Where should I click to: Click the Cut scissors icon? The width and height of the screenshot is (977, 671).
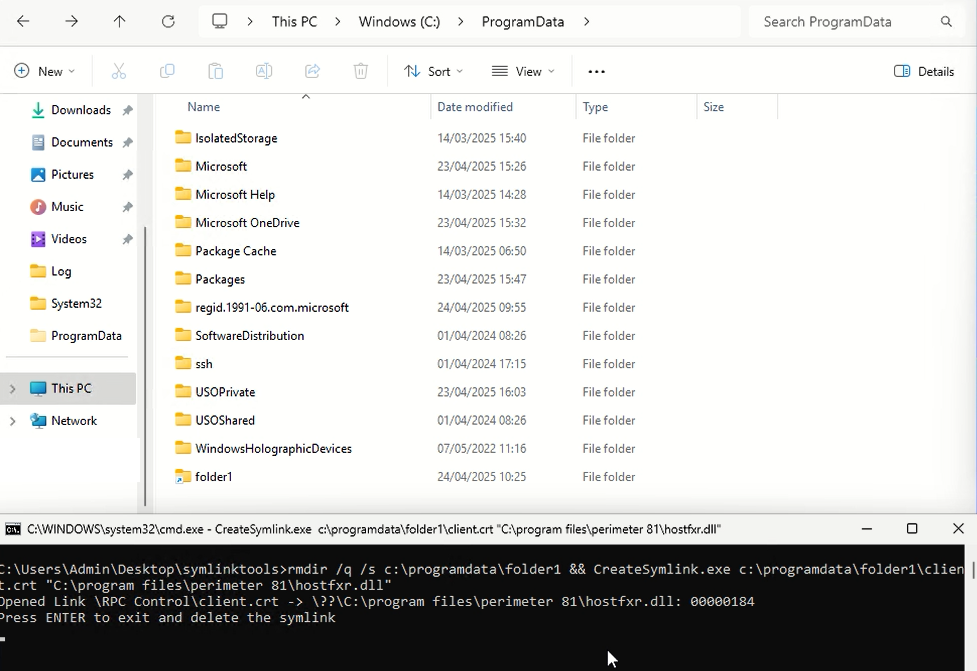click(118, 71)
